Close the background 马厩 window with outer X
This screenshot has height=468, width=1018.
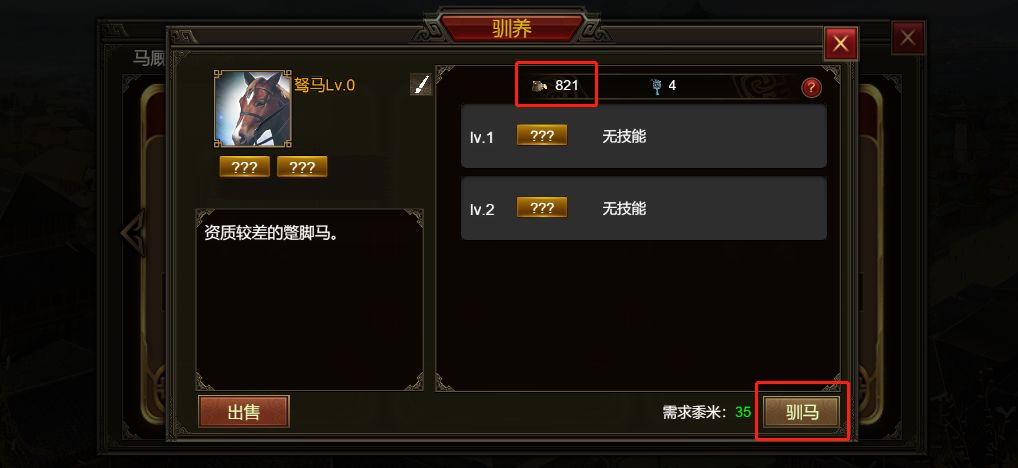pos(908,38)
